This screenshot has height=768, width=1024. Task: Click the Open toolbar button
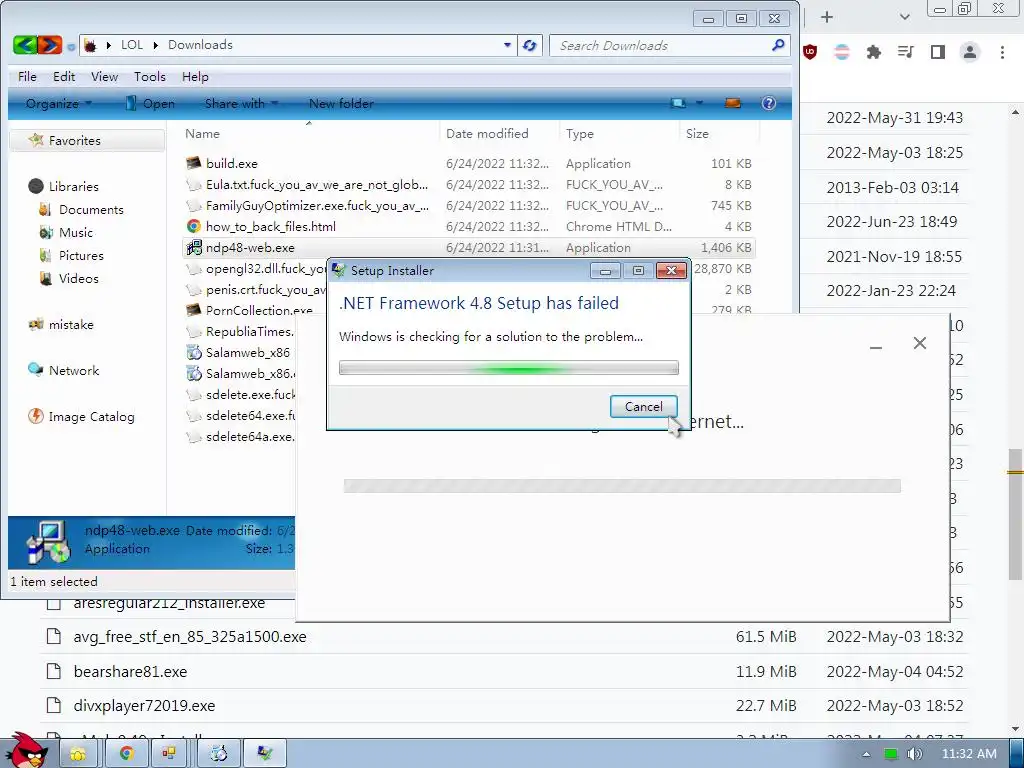(150, 103)
